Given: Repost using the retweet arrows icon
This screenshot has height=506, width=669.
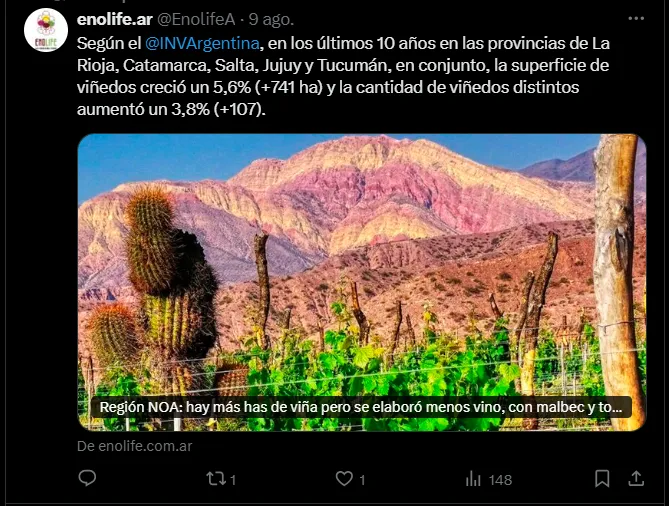Looking at the screenshot, I should tap(216, 479).
